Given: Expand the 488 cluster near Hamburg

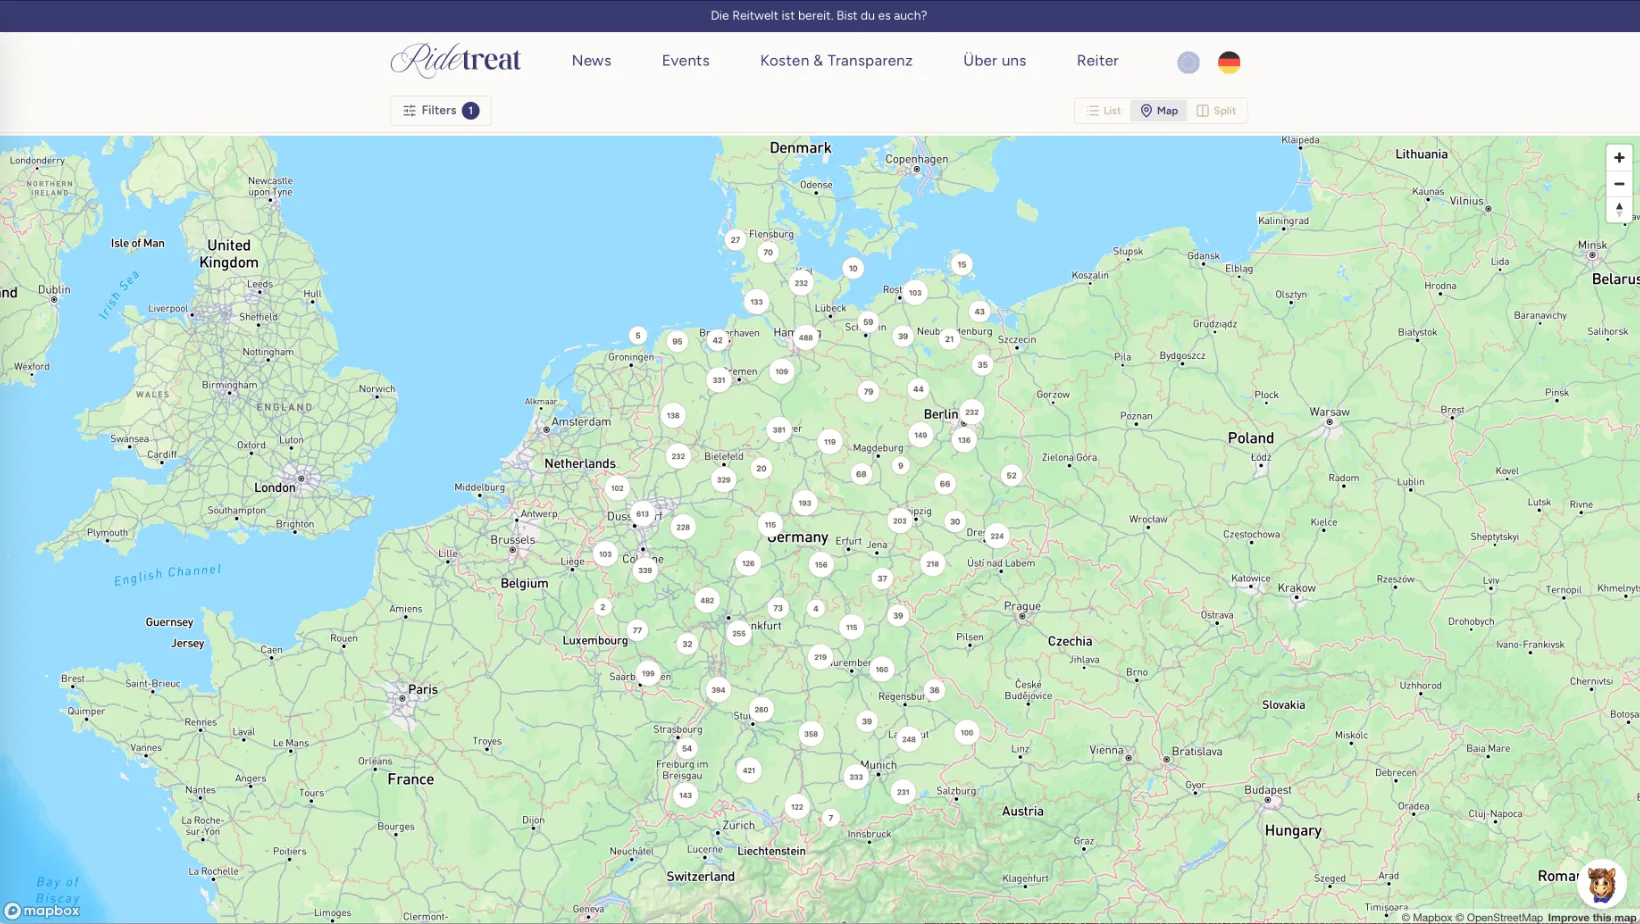Looking at the screenshot, I should pyautogui.click(x=805, y=338).
